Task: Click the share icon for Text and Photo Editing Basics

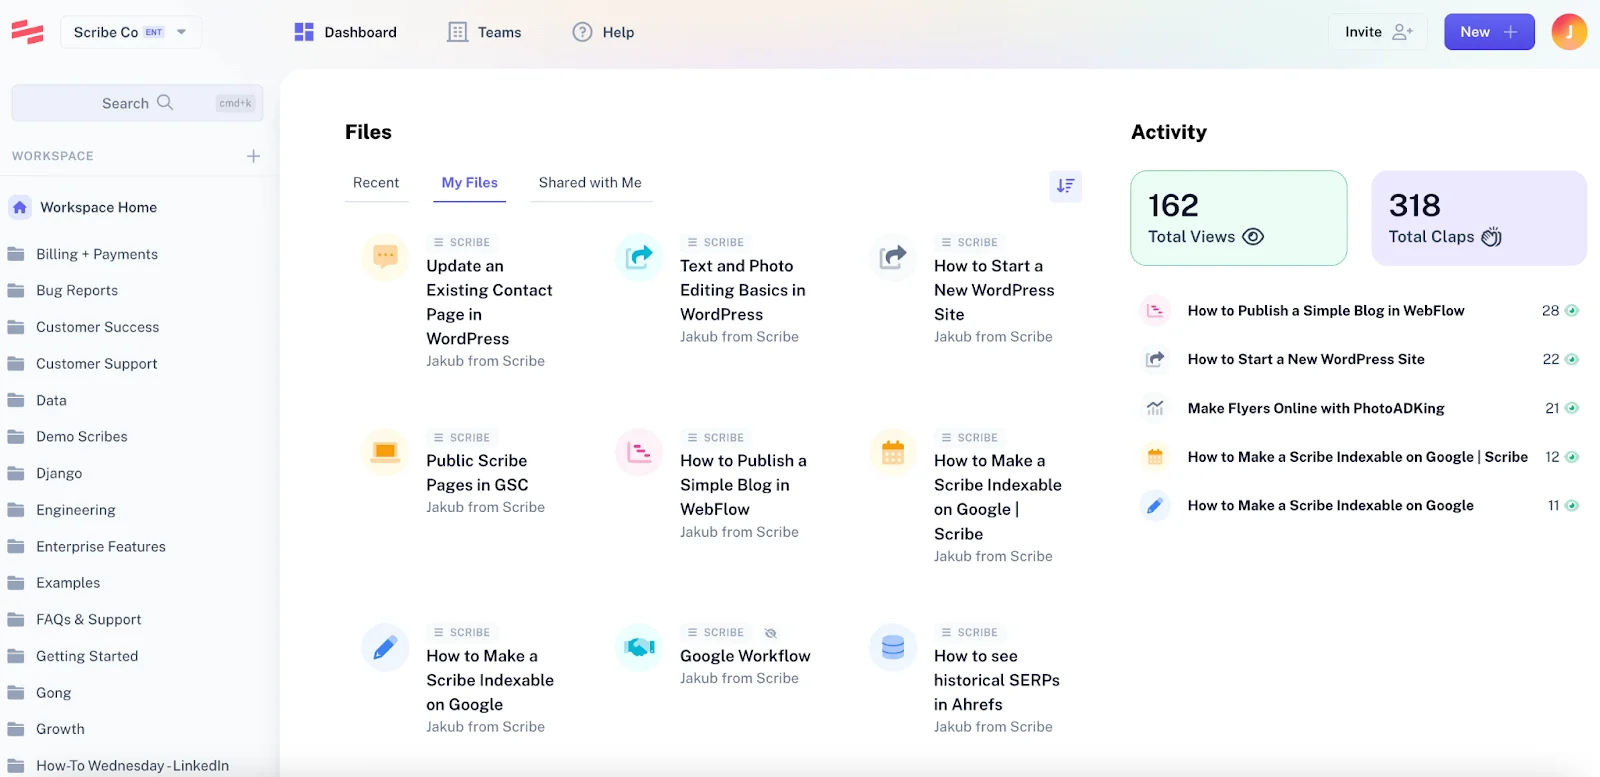Action: pyautogui.click(x=639, y=257)
